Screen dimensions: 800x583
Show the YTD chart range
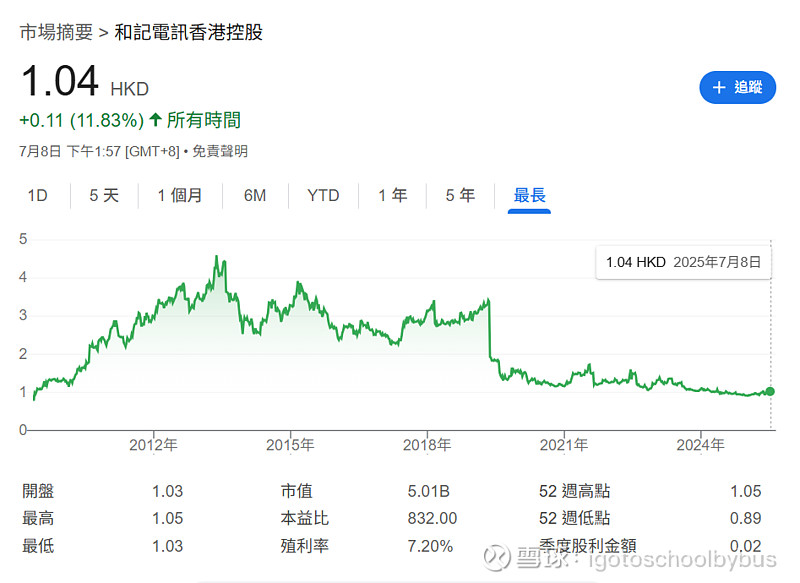(x=323, y=195)
